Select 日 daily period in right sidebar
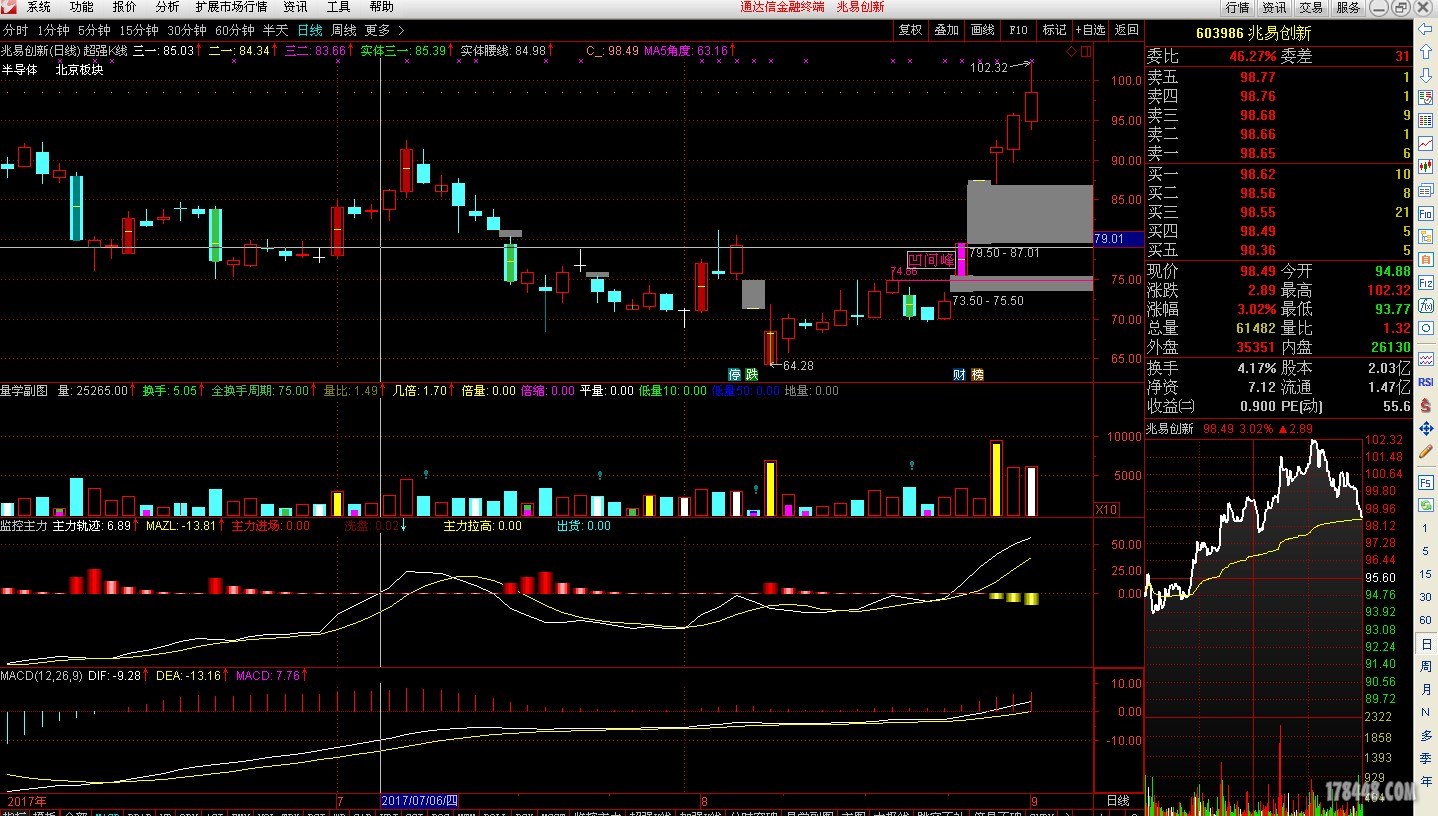This screenshot has width=1438, height=816. pos(1425,644)
